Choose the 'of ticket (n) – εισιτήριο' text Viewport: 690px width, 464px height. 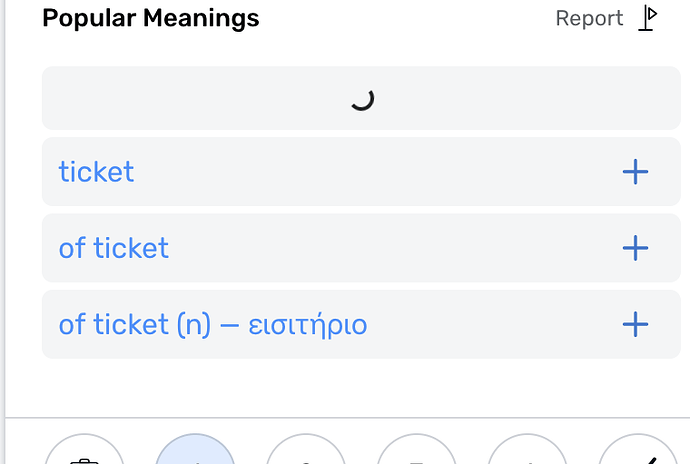point(213,325)
